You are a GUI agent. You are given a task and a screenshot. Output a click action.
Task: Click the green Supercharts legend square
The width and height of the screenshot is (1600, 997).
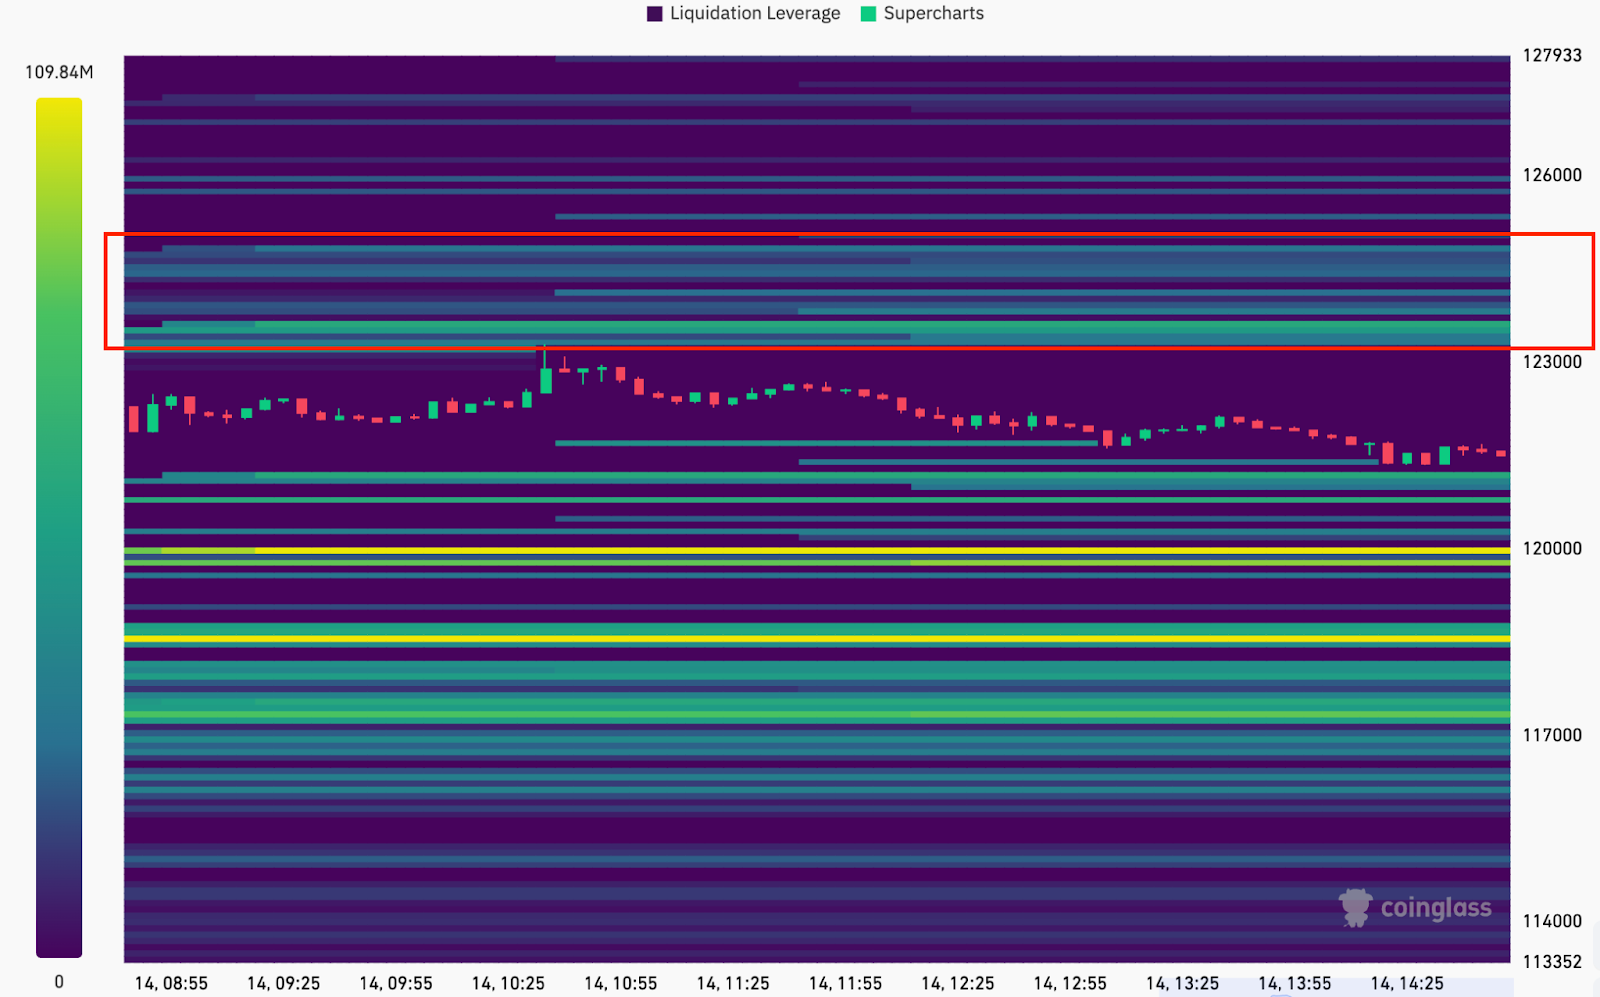[x=868, y=14]
